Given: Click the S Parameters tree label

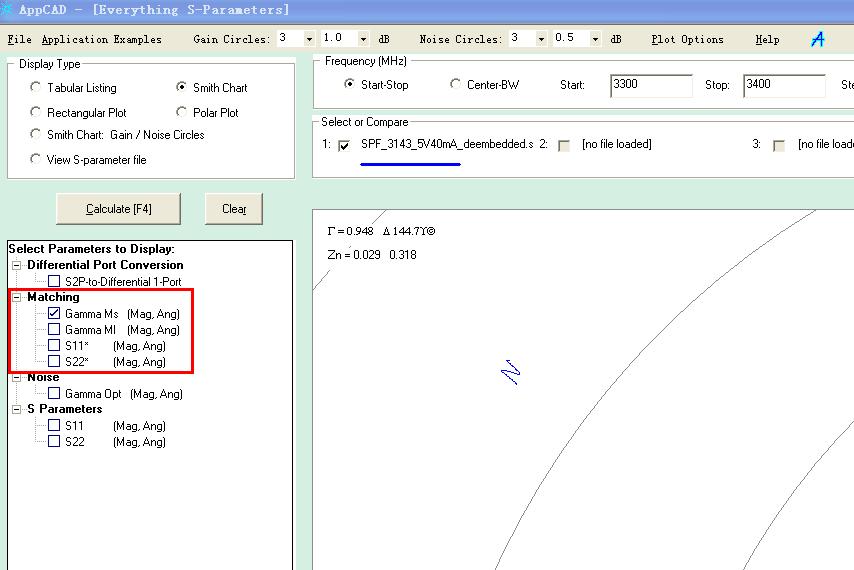Looking at the screenshot, I should [65, 409].
